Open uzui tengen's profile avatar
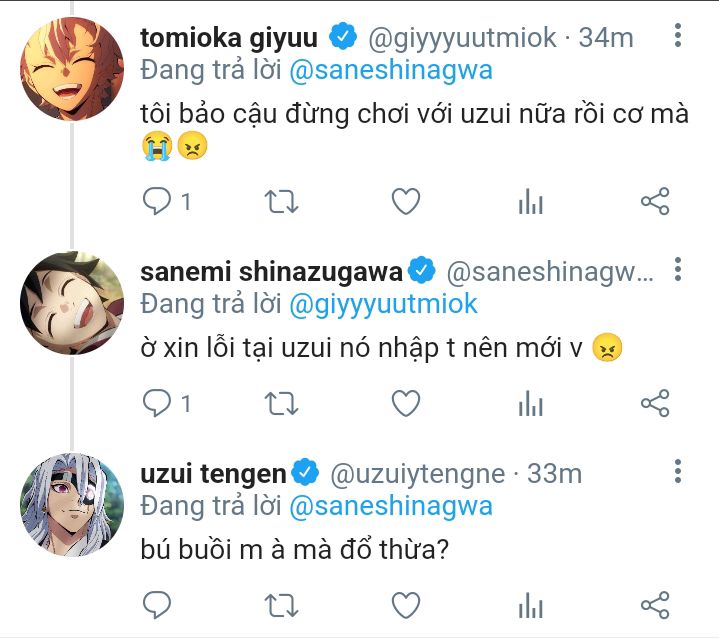The height and width of the screenshot is (638, 719). pyautogui.click(x=70, y=505)
